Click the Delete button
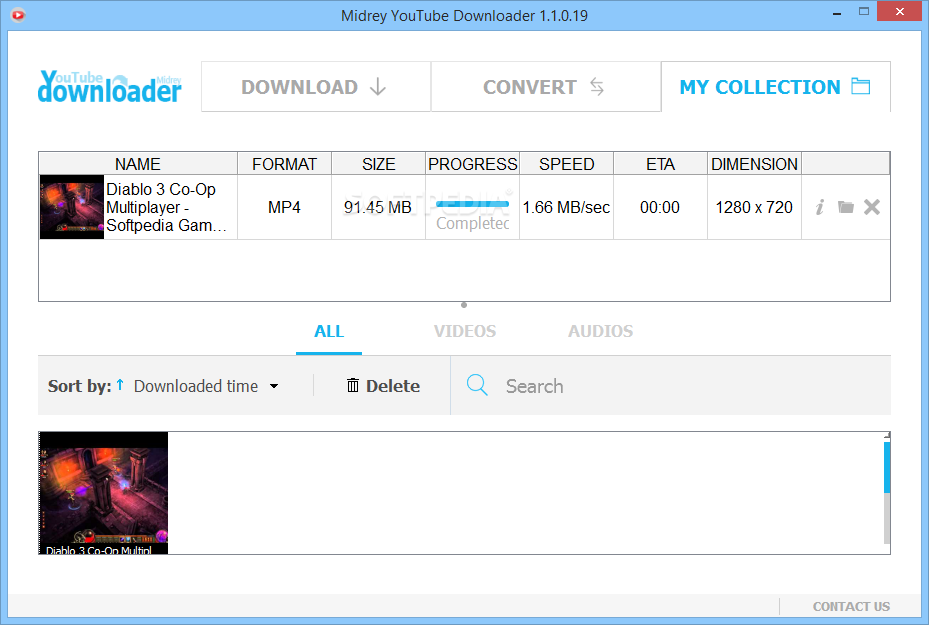The height and width of the screenshot is (625, 929). coord(383,386)
